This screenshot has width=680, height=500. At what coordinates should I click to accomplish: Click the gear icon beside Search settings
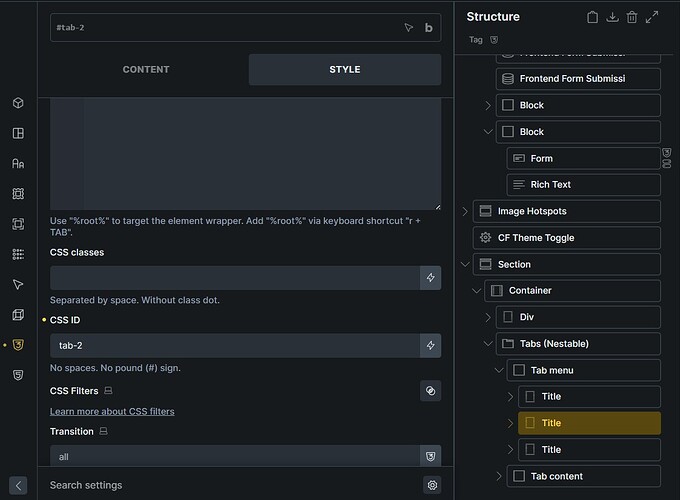pyautogui.click(x=432, y=485)
